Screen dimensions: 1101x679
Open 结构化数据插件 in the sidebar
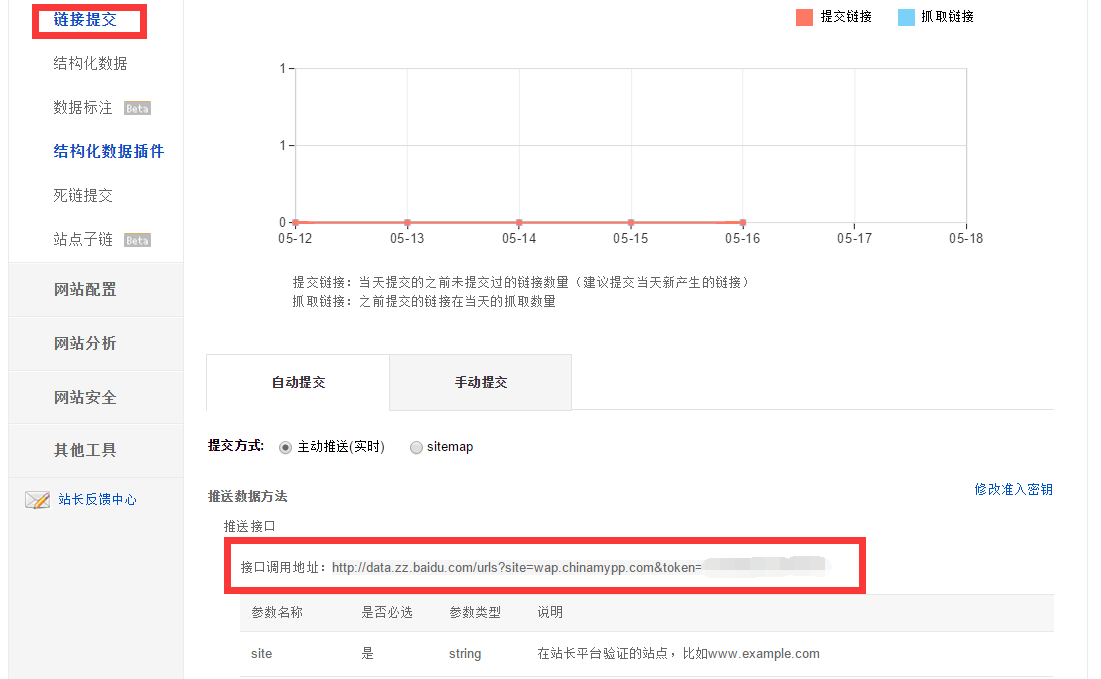click(109, 151)
